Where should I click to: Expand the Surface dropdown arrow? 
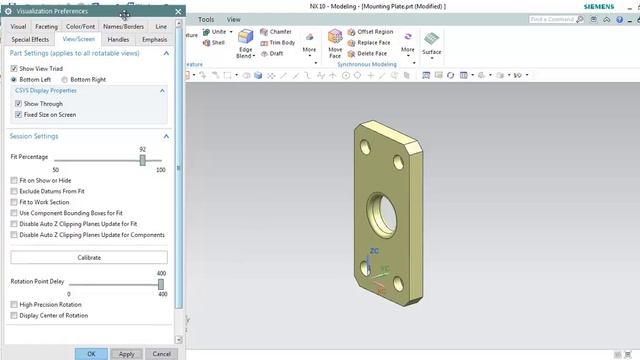click(x=431, y=58)
